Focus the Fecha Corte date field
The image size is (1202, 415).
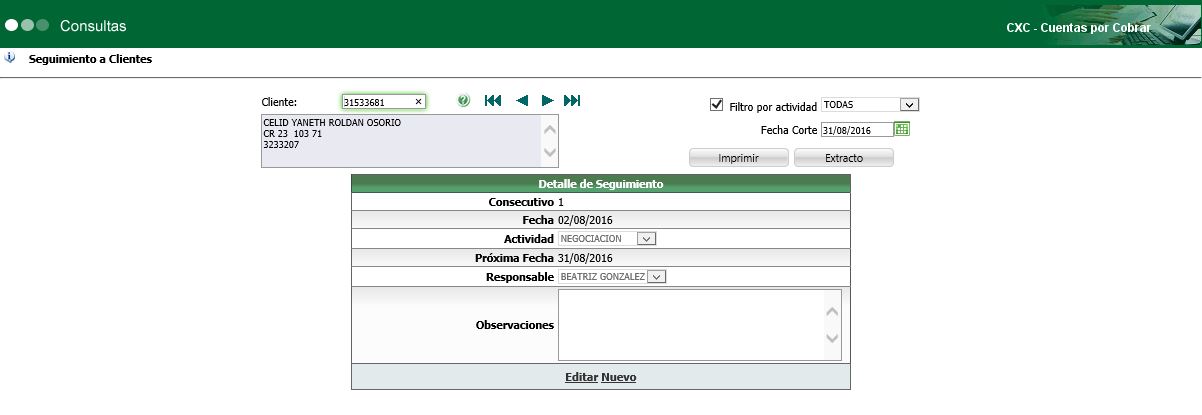[x=857, y=130]
